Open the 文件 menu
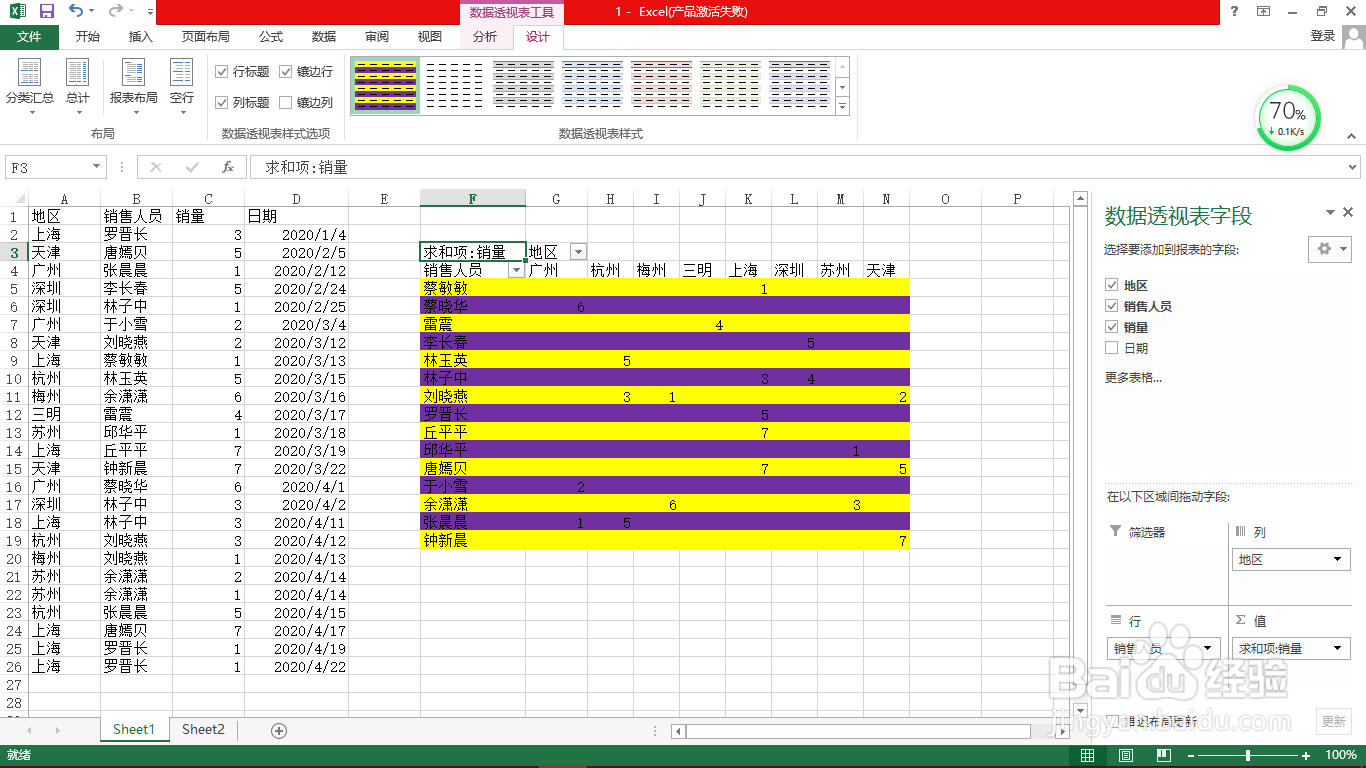This screenshot has height=768, width=1366. tap(29, 37)
